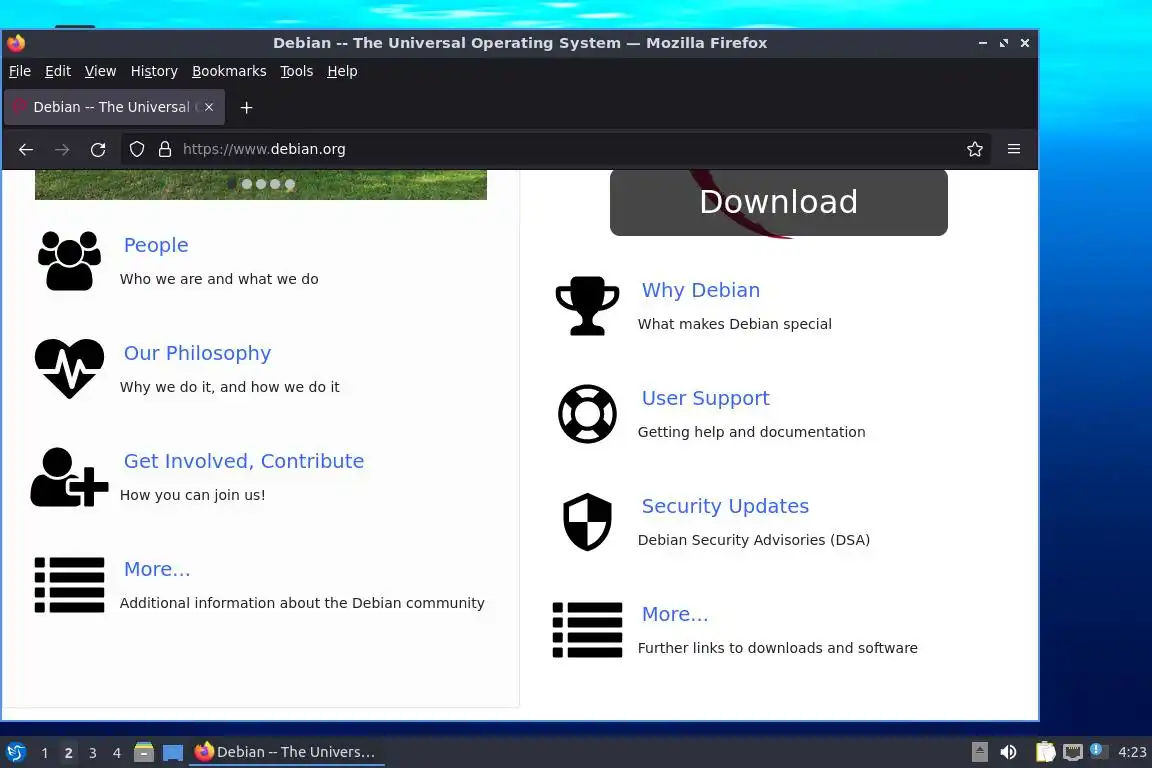
Task: Click the shield Security Updates icon
Action: 587,522
